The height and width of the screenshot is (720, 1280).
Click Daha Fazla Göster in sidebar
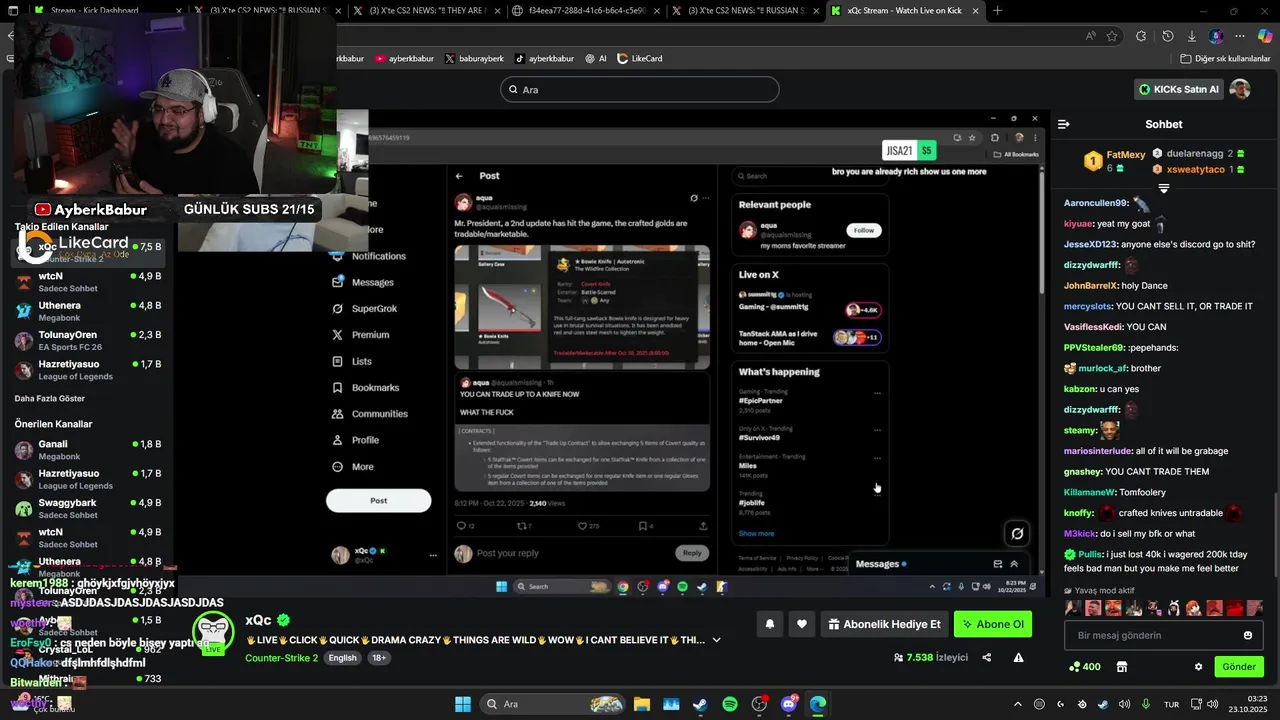click(50, 398)
